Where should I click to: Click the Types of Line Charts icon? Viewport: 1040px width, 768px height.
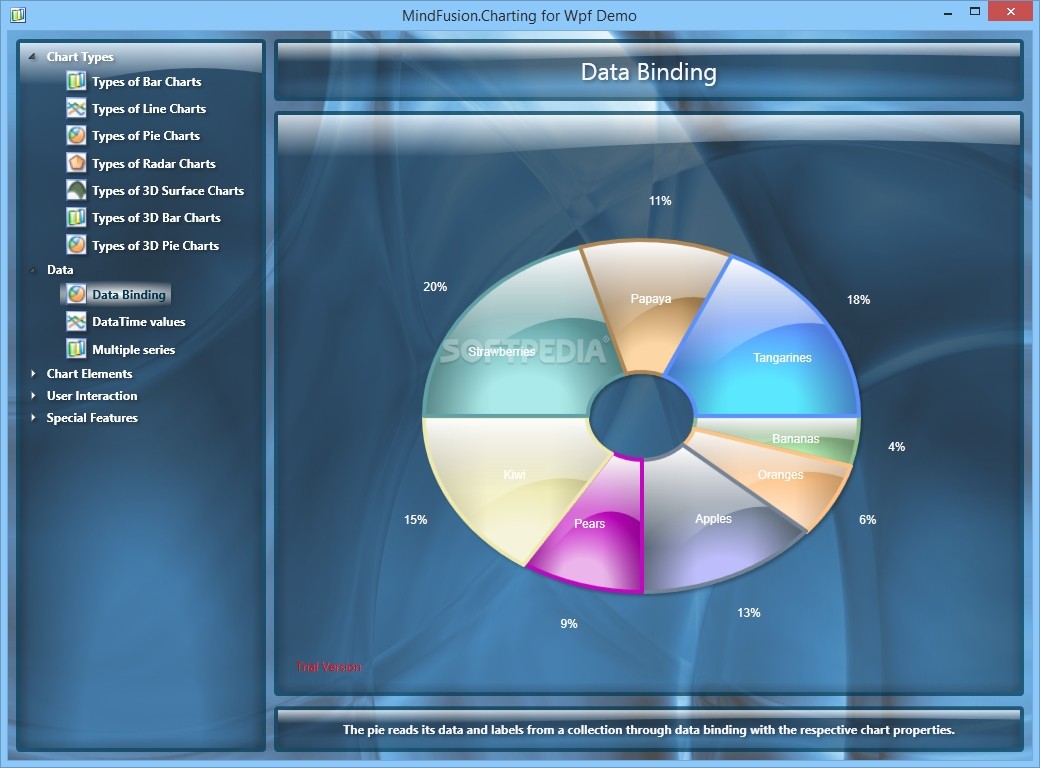[76, 108]
